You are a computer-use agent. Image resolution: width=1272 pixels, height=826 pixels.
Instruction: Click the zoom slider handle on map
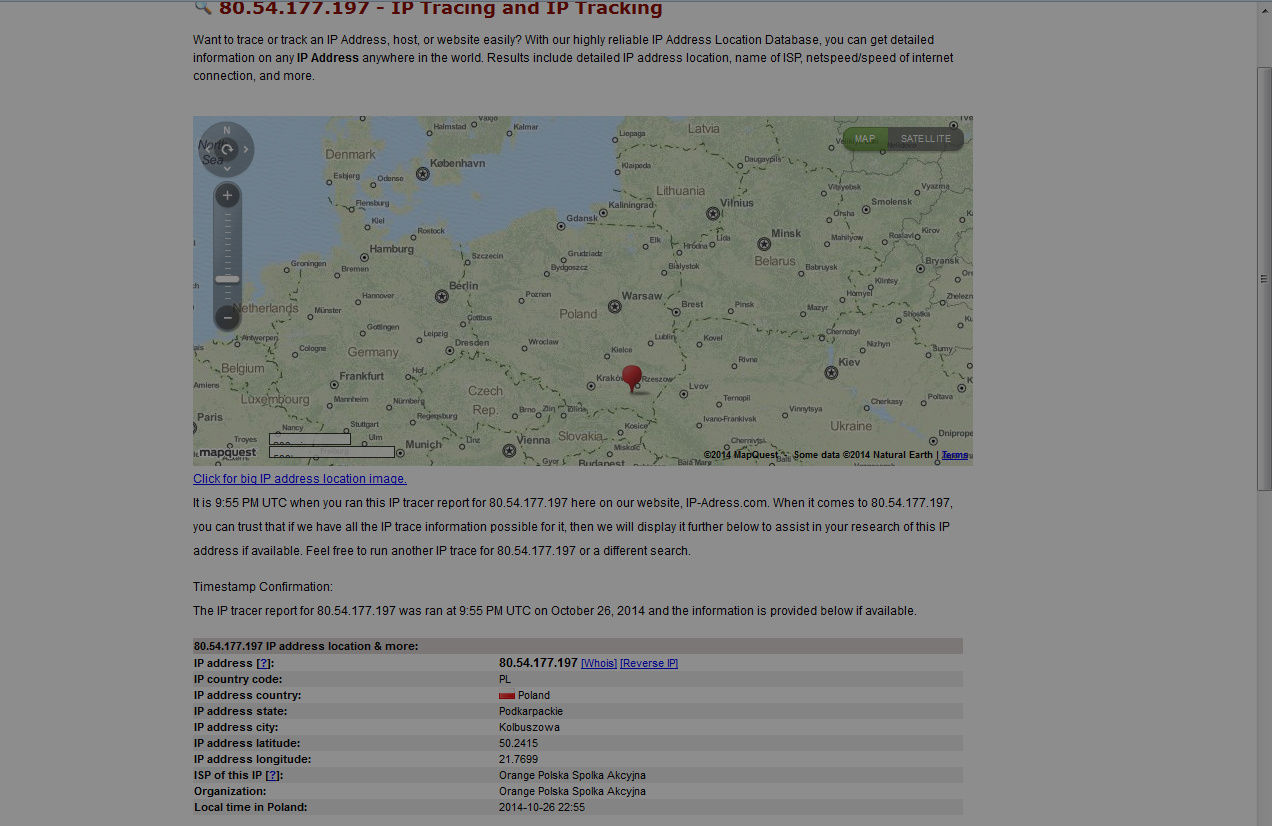[227, 279]
